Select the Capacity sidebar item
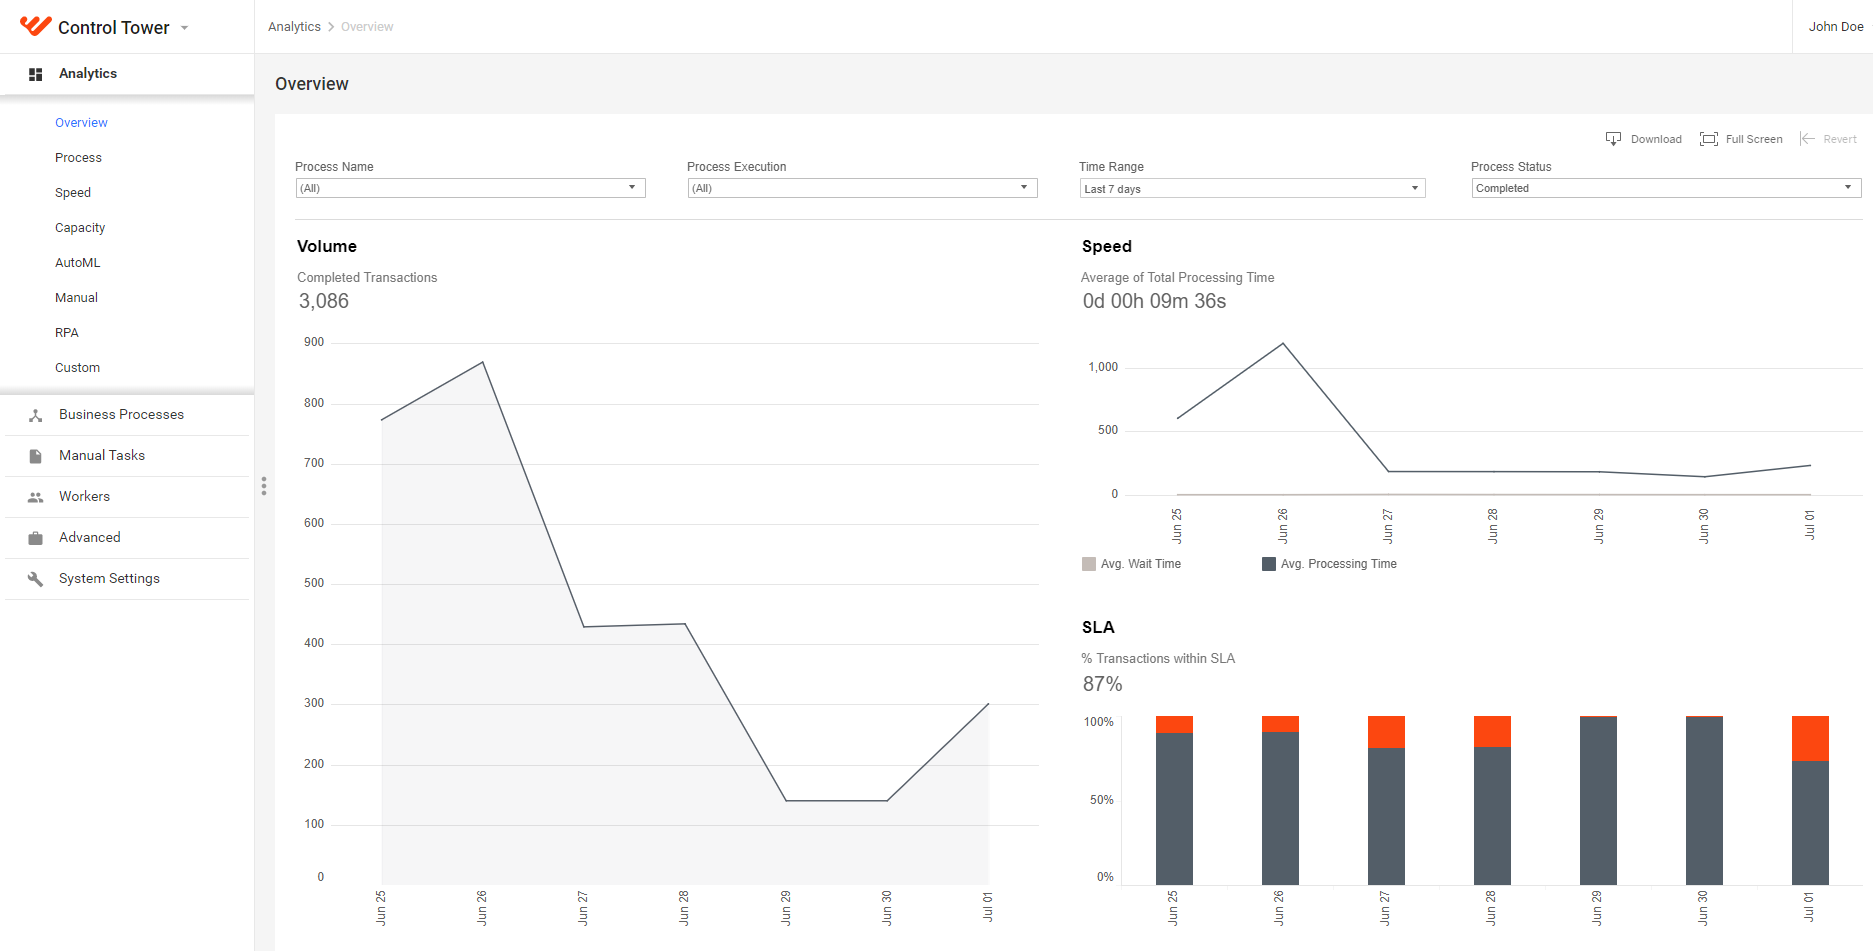This screenshot has width=1873, height=951. (80, 228)
